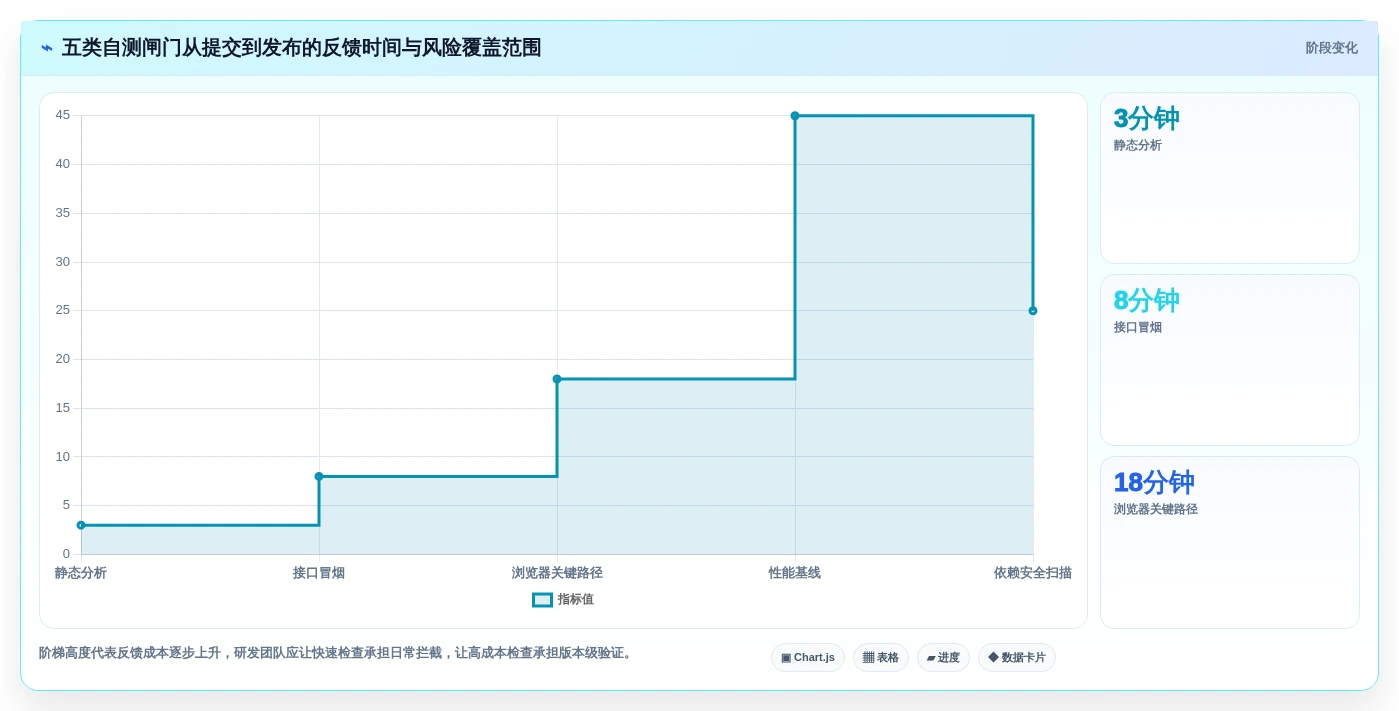Image resolution: width=1399 pixels, height=711 pixels.
Task: Click the 静态分析 data point on chart
Action: tap(81, 525)
